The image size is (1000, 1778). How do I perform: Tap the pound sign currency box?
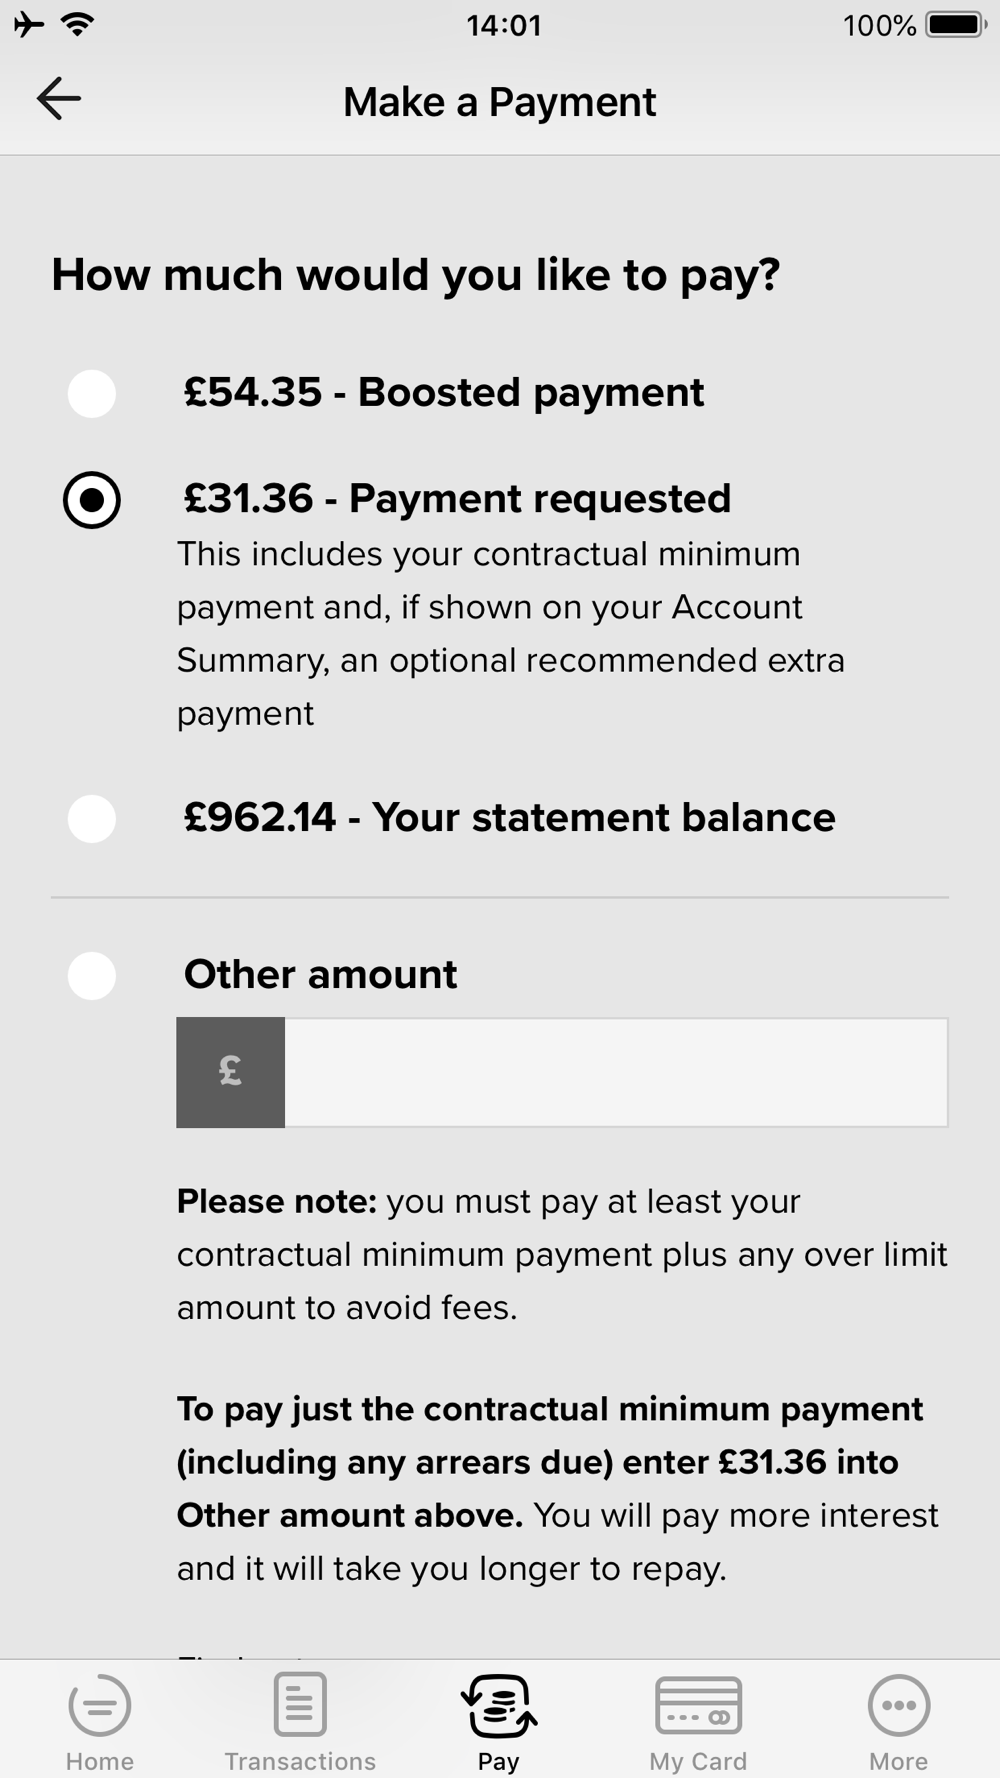(x=231, y=1072)
